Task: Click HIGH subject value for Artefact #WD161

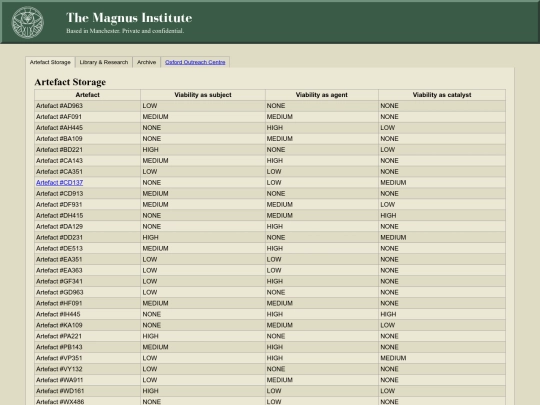Action: (x=150, y=391)
